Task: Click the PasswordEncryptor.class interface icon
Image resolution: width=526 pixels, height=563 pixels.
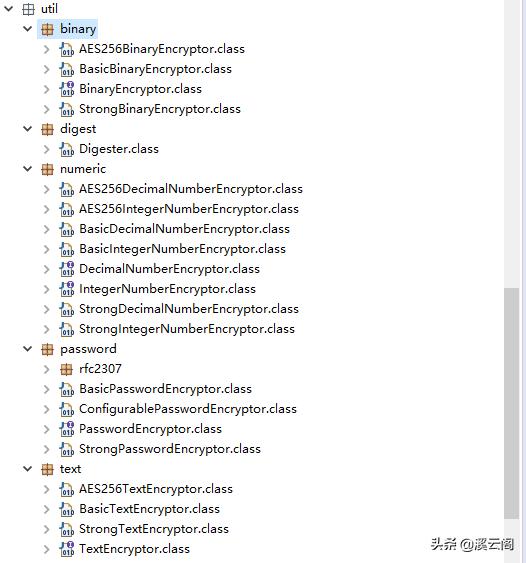Action: pyautogui.click(x=67, y=429)
